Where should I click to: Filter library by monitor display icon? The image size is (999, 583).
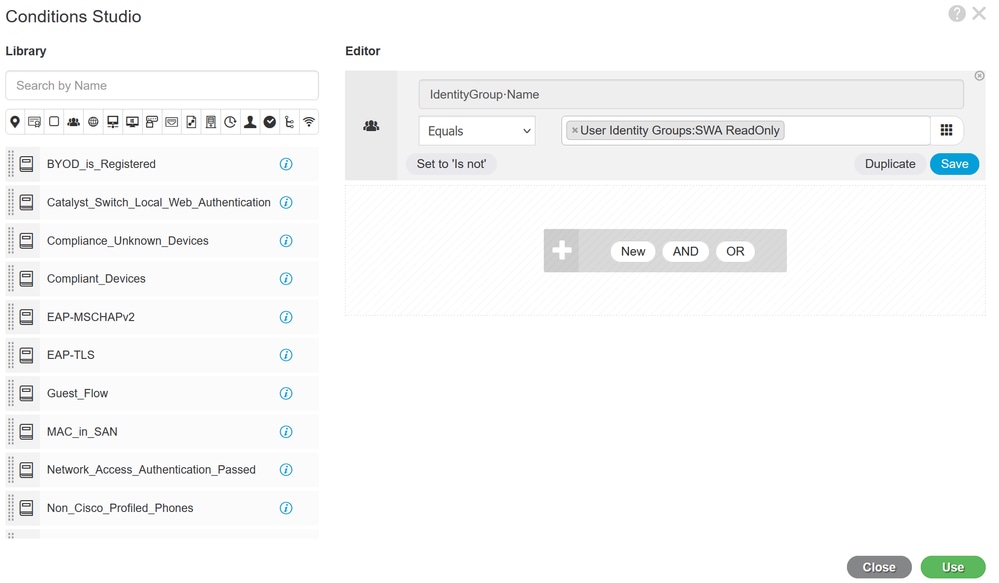pyautogui.click(x=133, y=122)
